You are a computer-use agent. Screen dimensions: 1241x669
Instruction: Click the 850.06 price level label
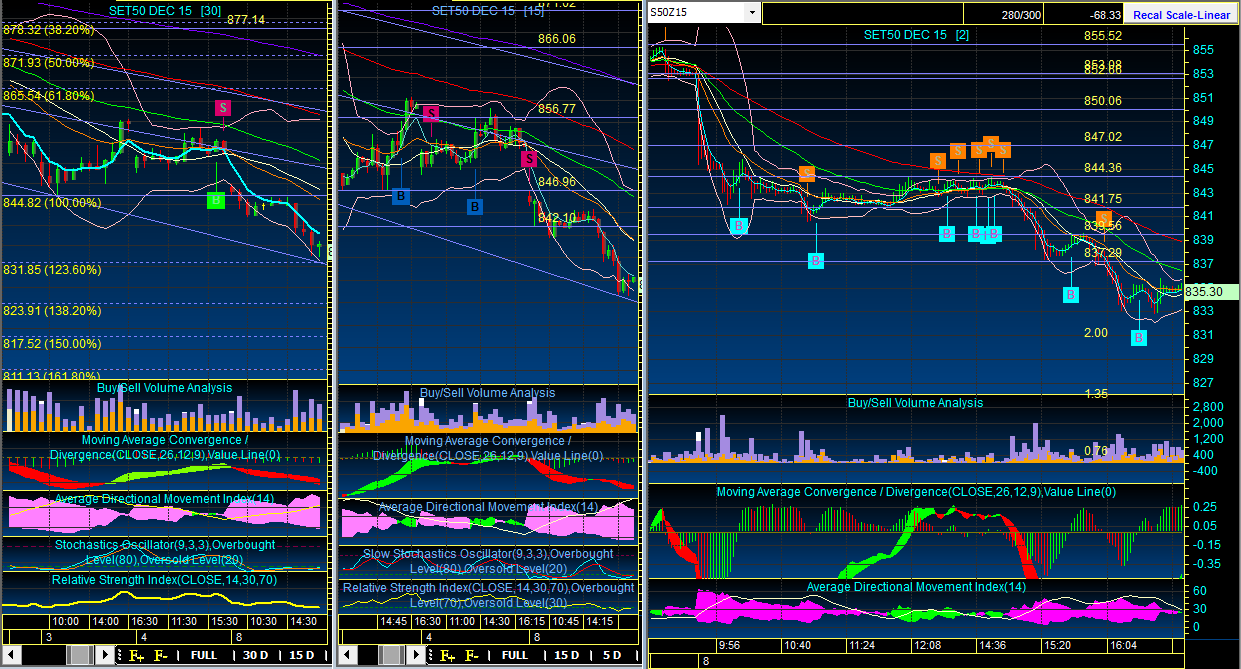pos(1103,101)
